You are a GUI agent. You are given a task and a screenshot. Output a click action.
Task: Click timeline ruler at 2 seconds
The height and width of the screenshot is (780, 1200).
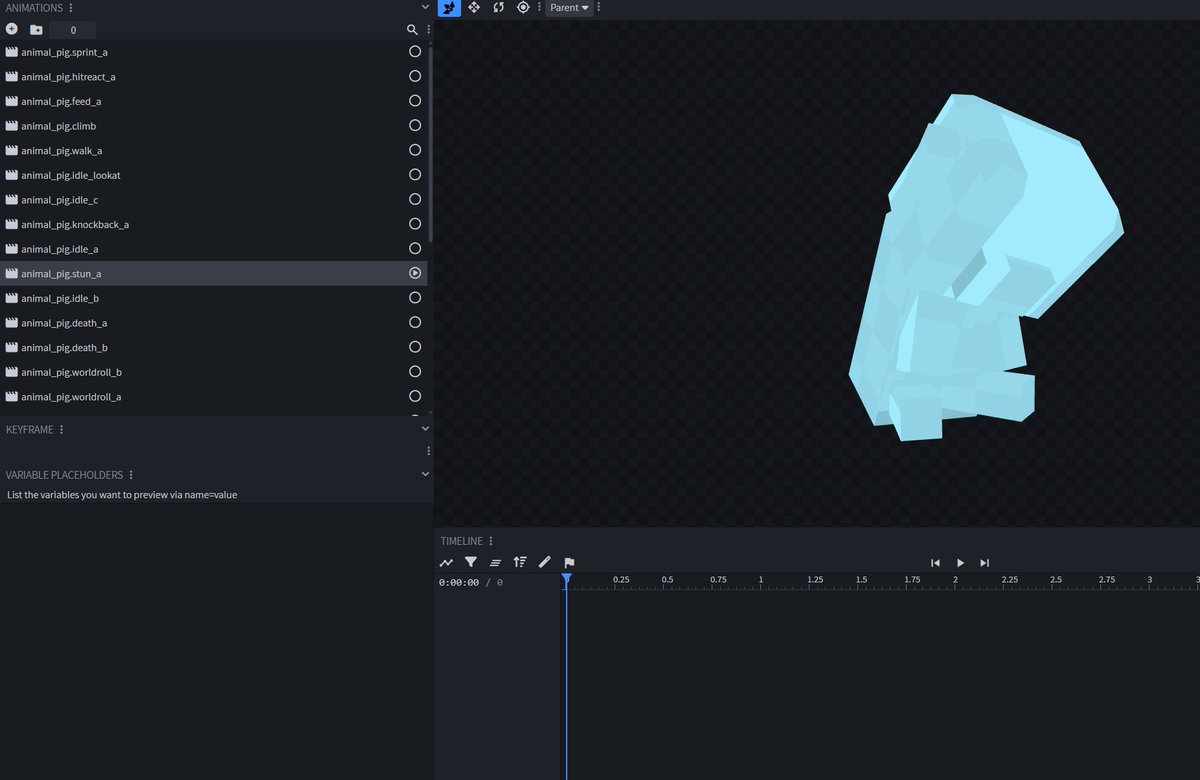tap(955, 581)
